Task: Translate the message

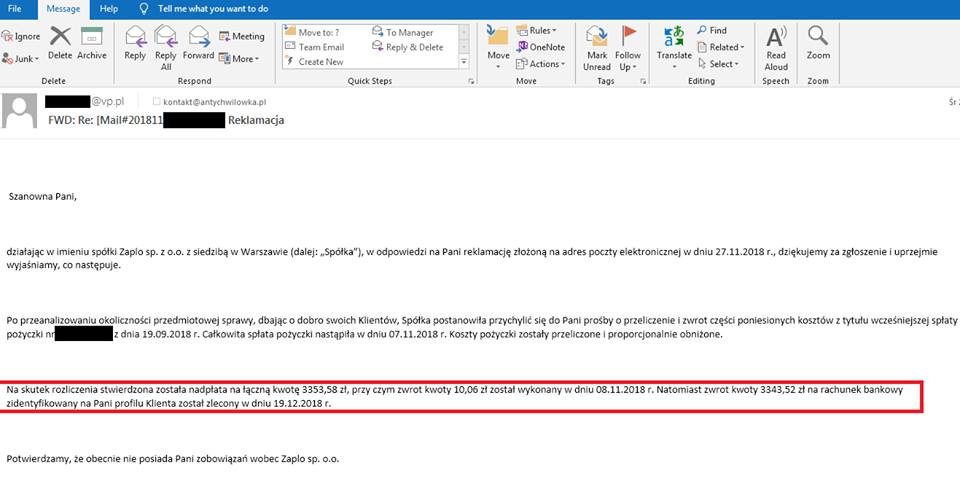Action: point(674,47)
